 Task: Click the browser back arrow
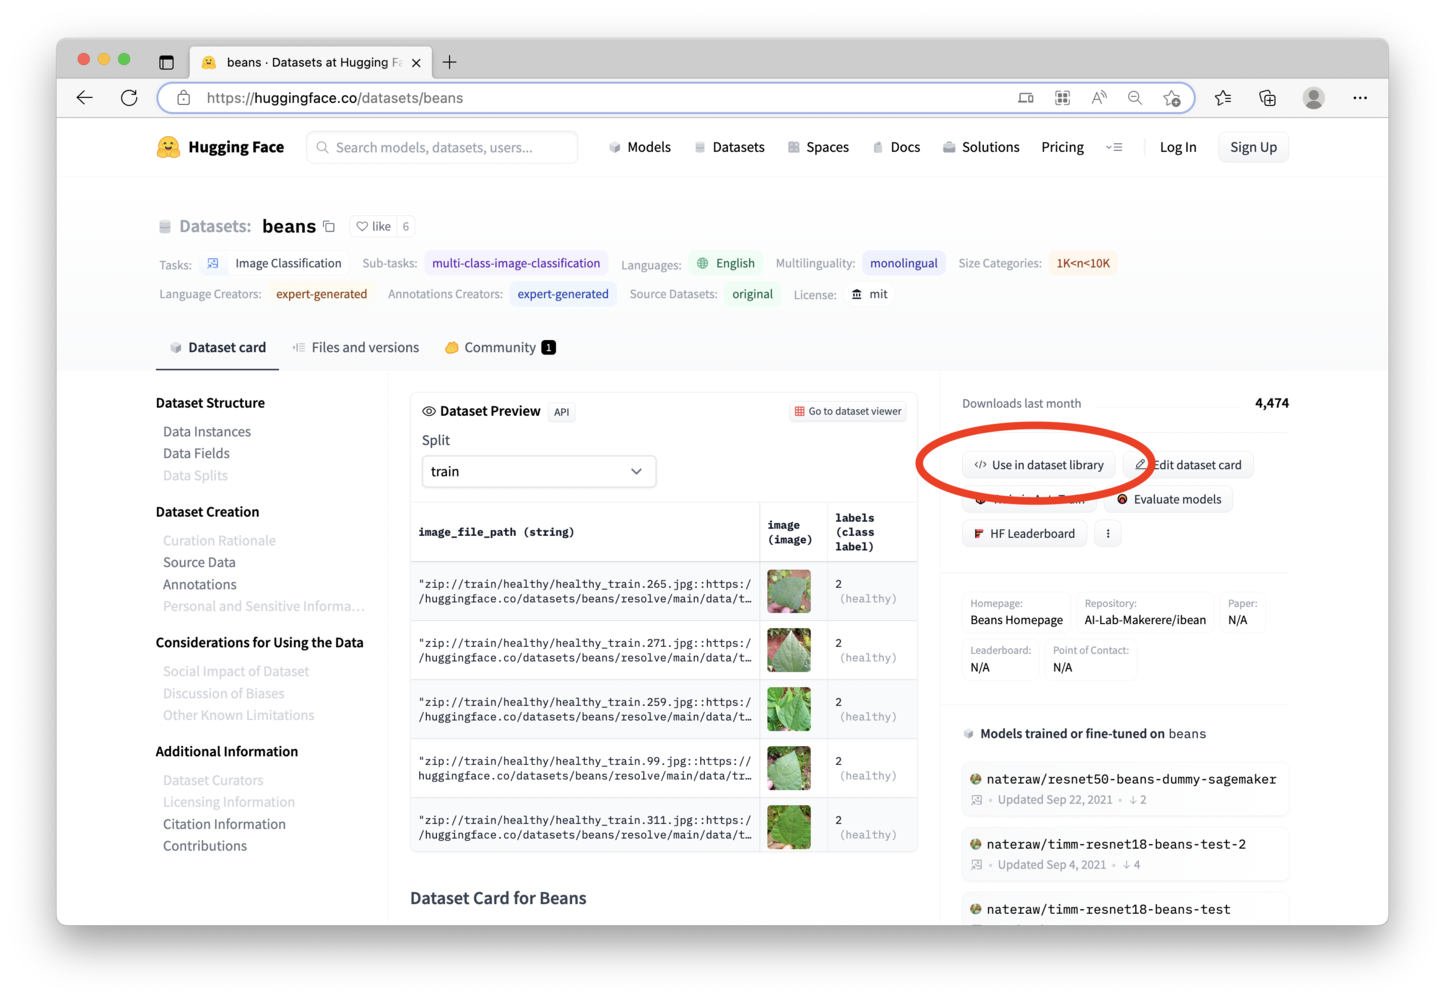(85, 98)
